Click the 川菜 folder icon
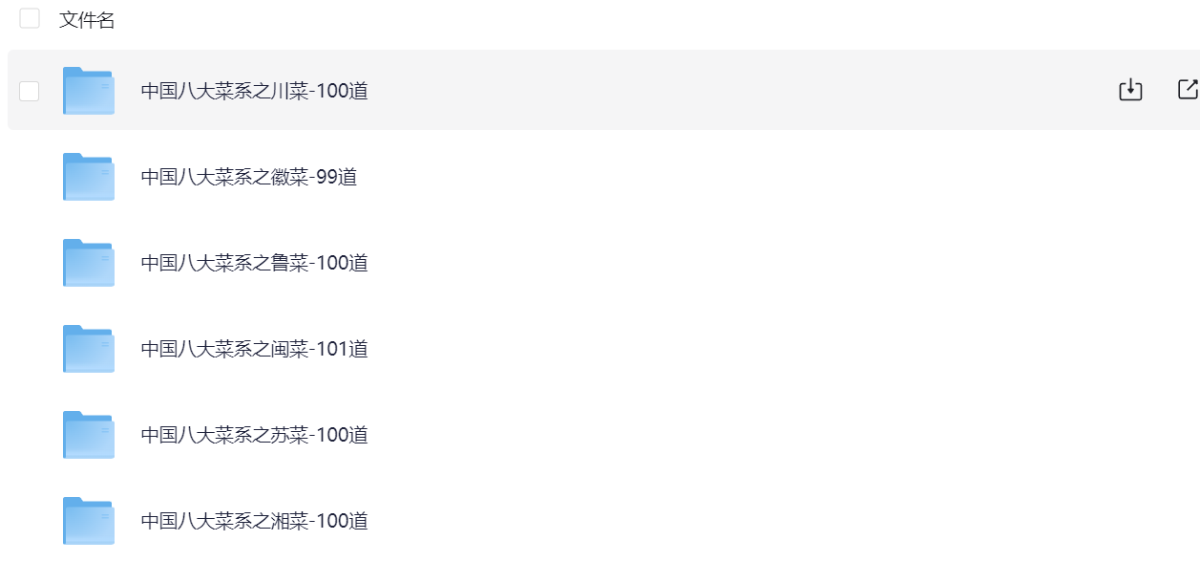1200x562 pixels. pyautogui.click(x=88, y=90)
